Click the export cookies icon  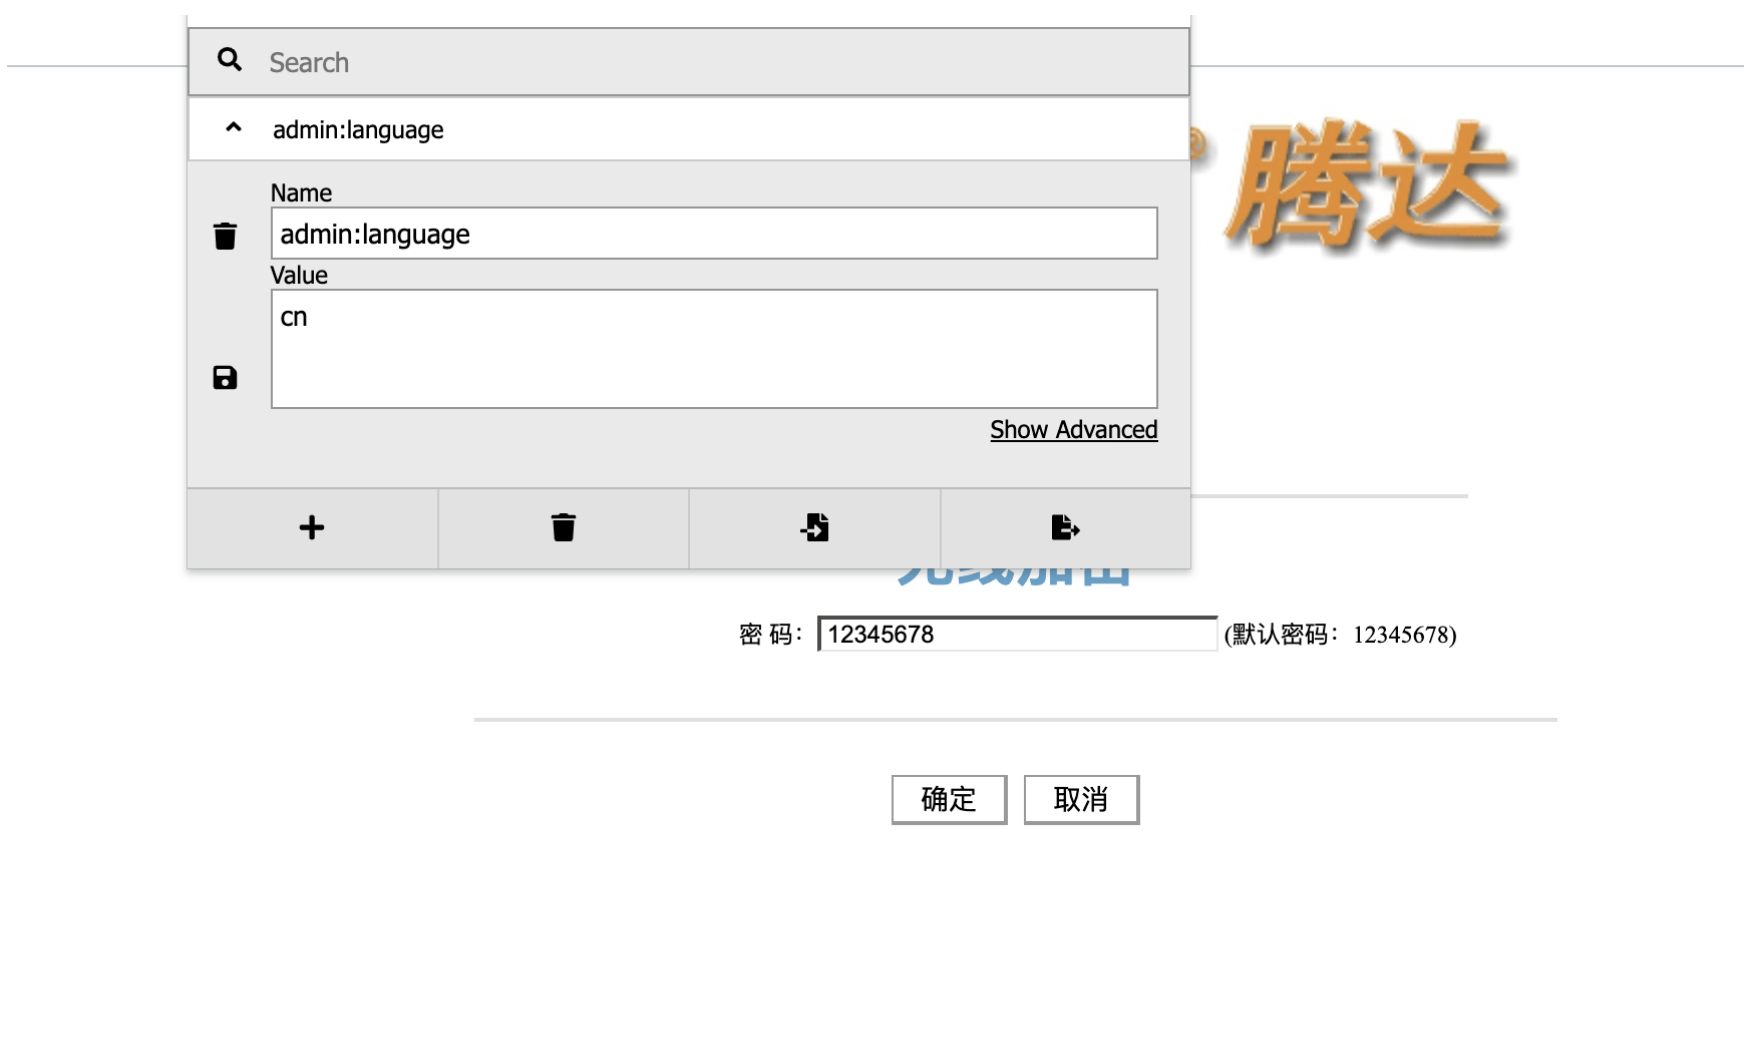[1065, 528]
